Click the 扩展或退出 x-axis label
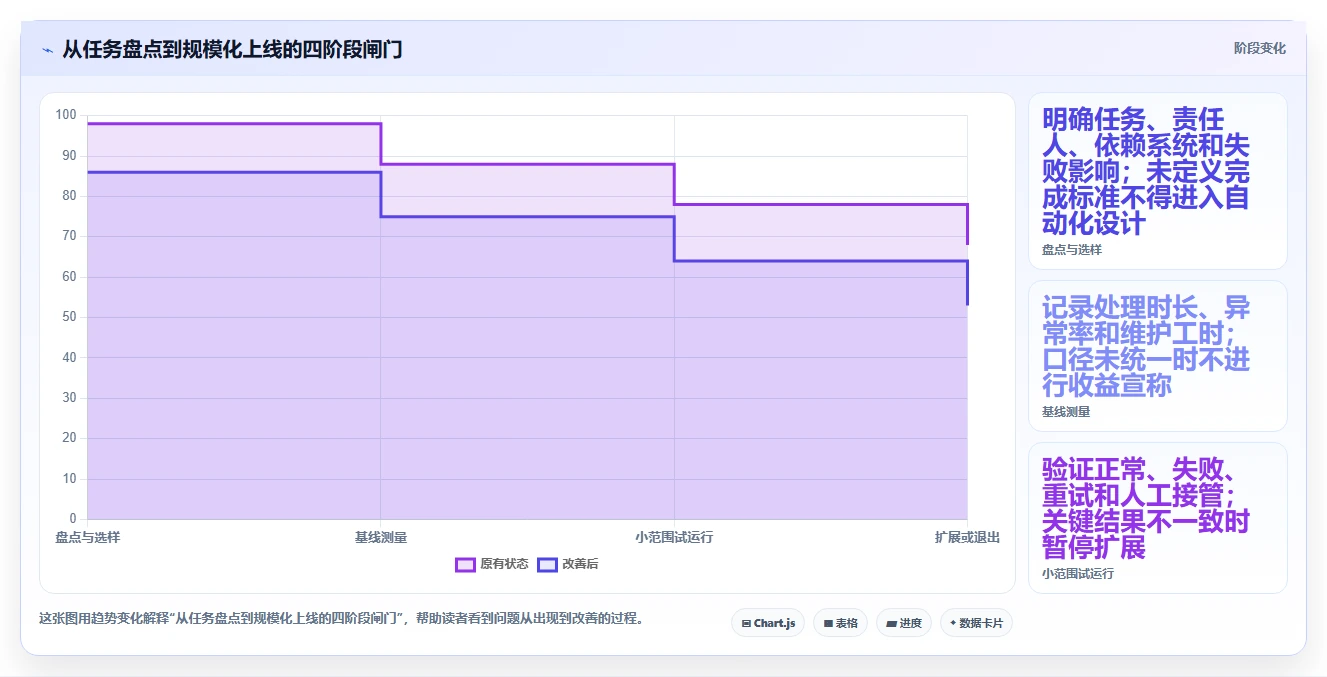Viewport: 1327px width, 677px height. coord(967,538)
